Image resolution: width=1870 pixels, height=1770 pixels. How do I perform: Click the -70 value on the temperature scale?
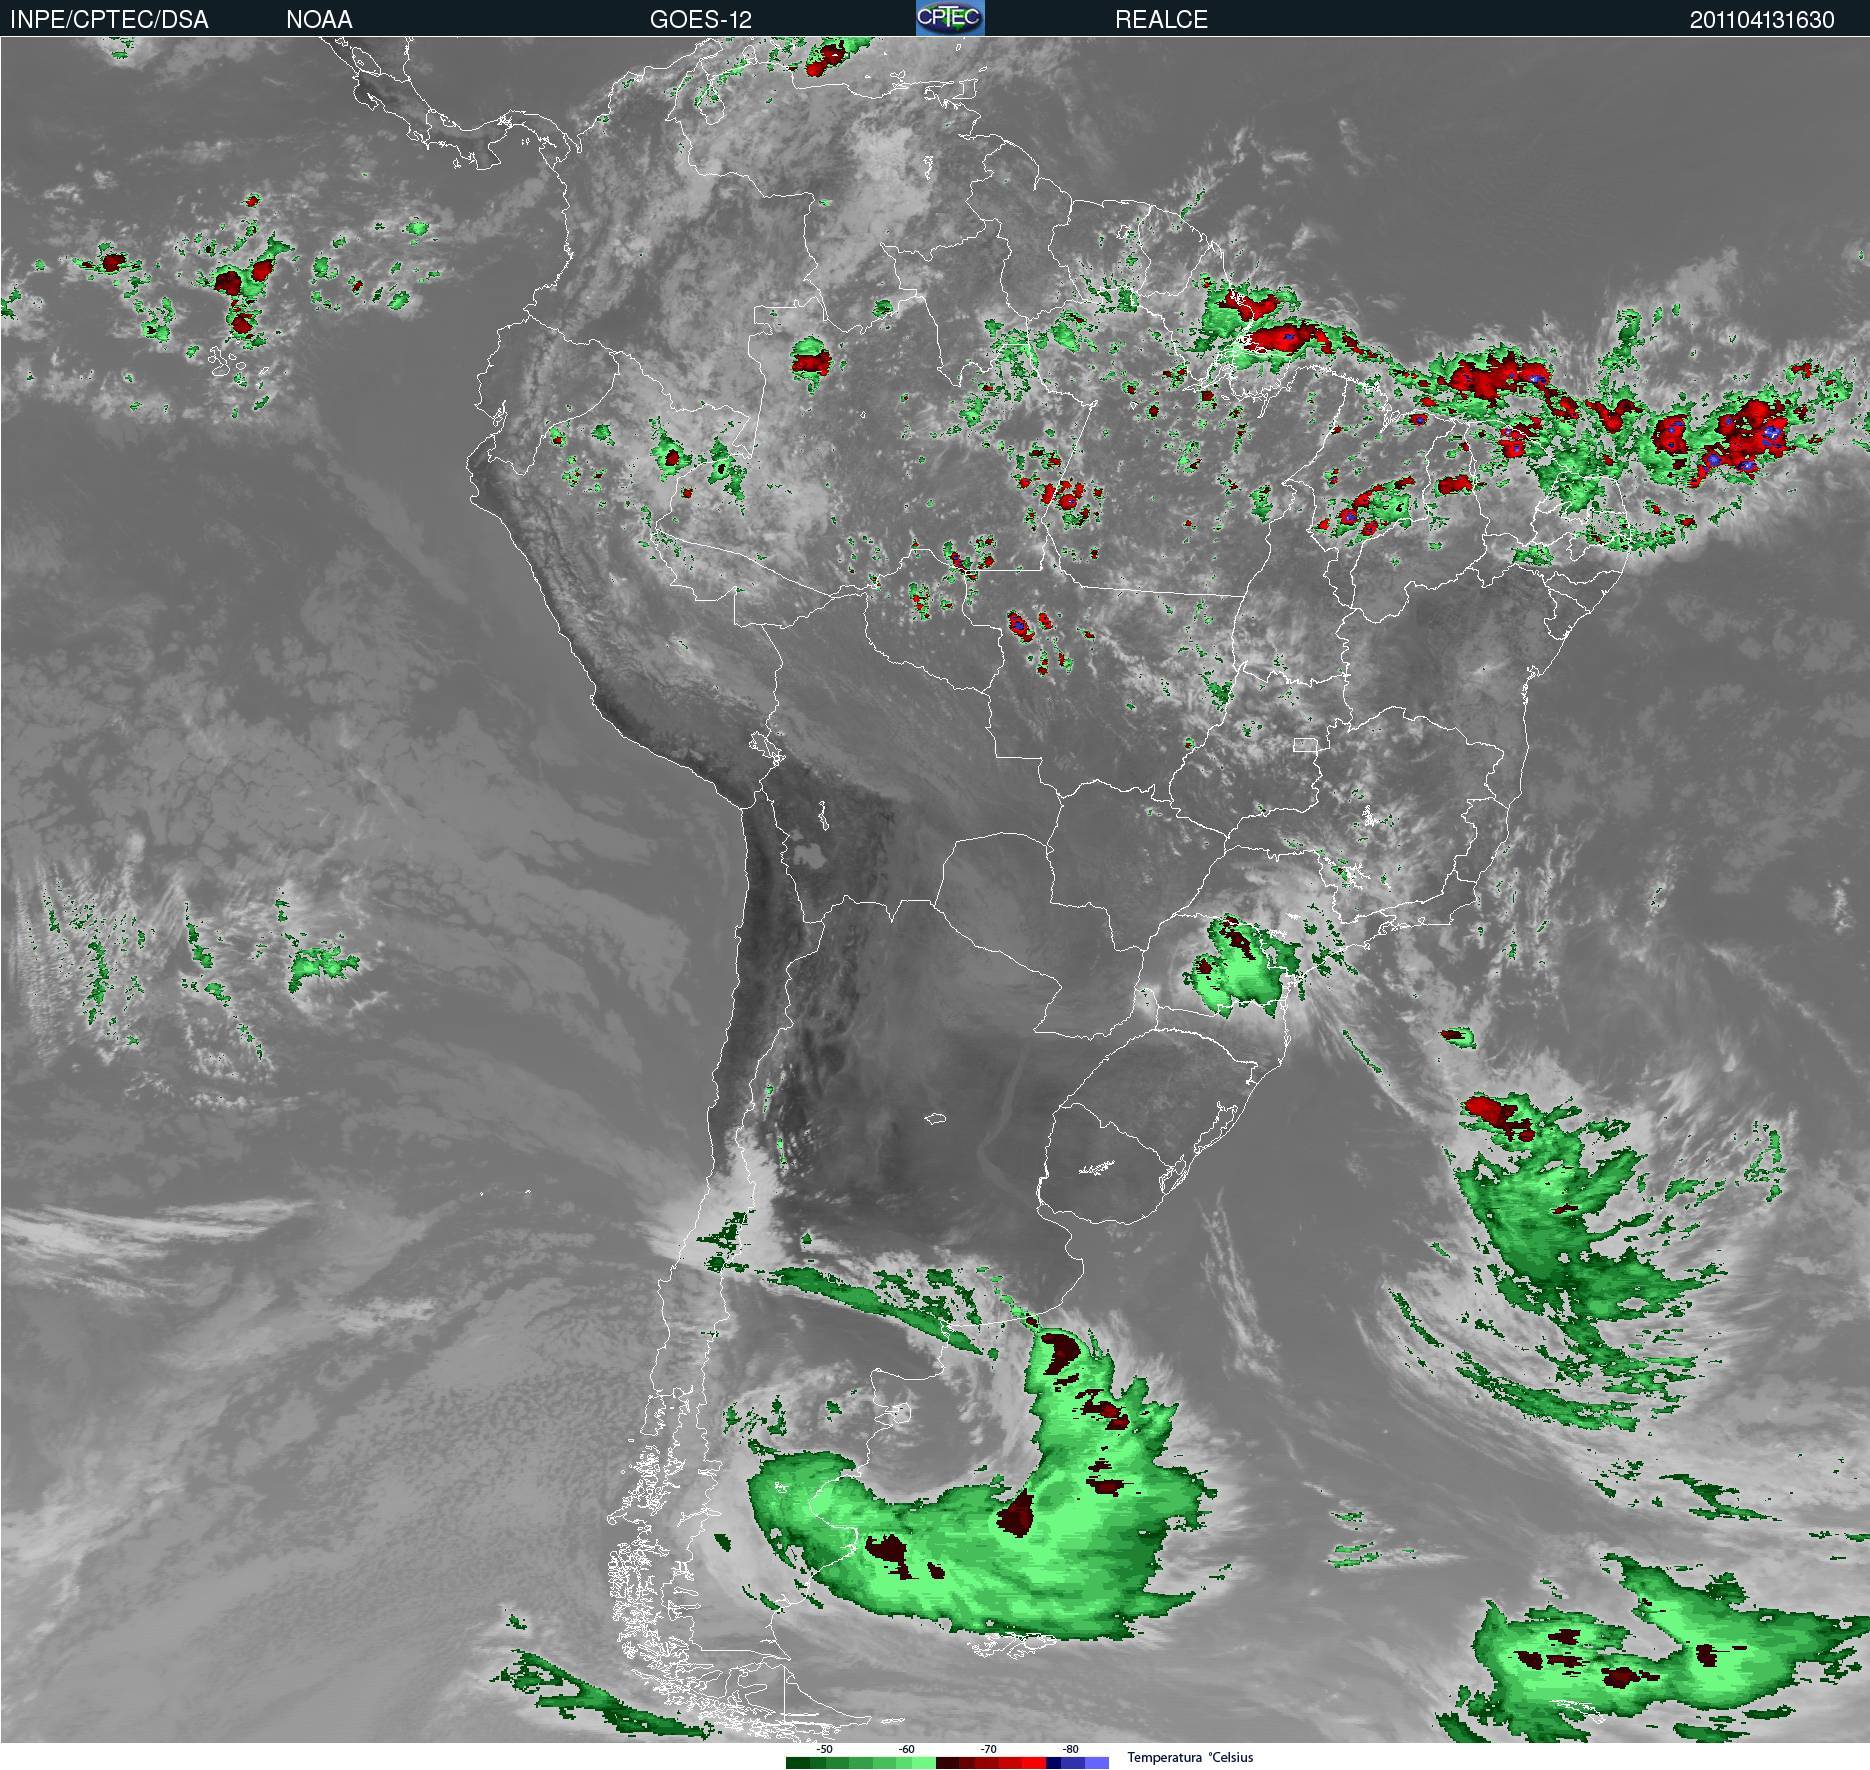pos(988,1749)
